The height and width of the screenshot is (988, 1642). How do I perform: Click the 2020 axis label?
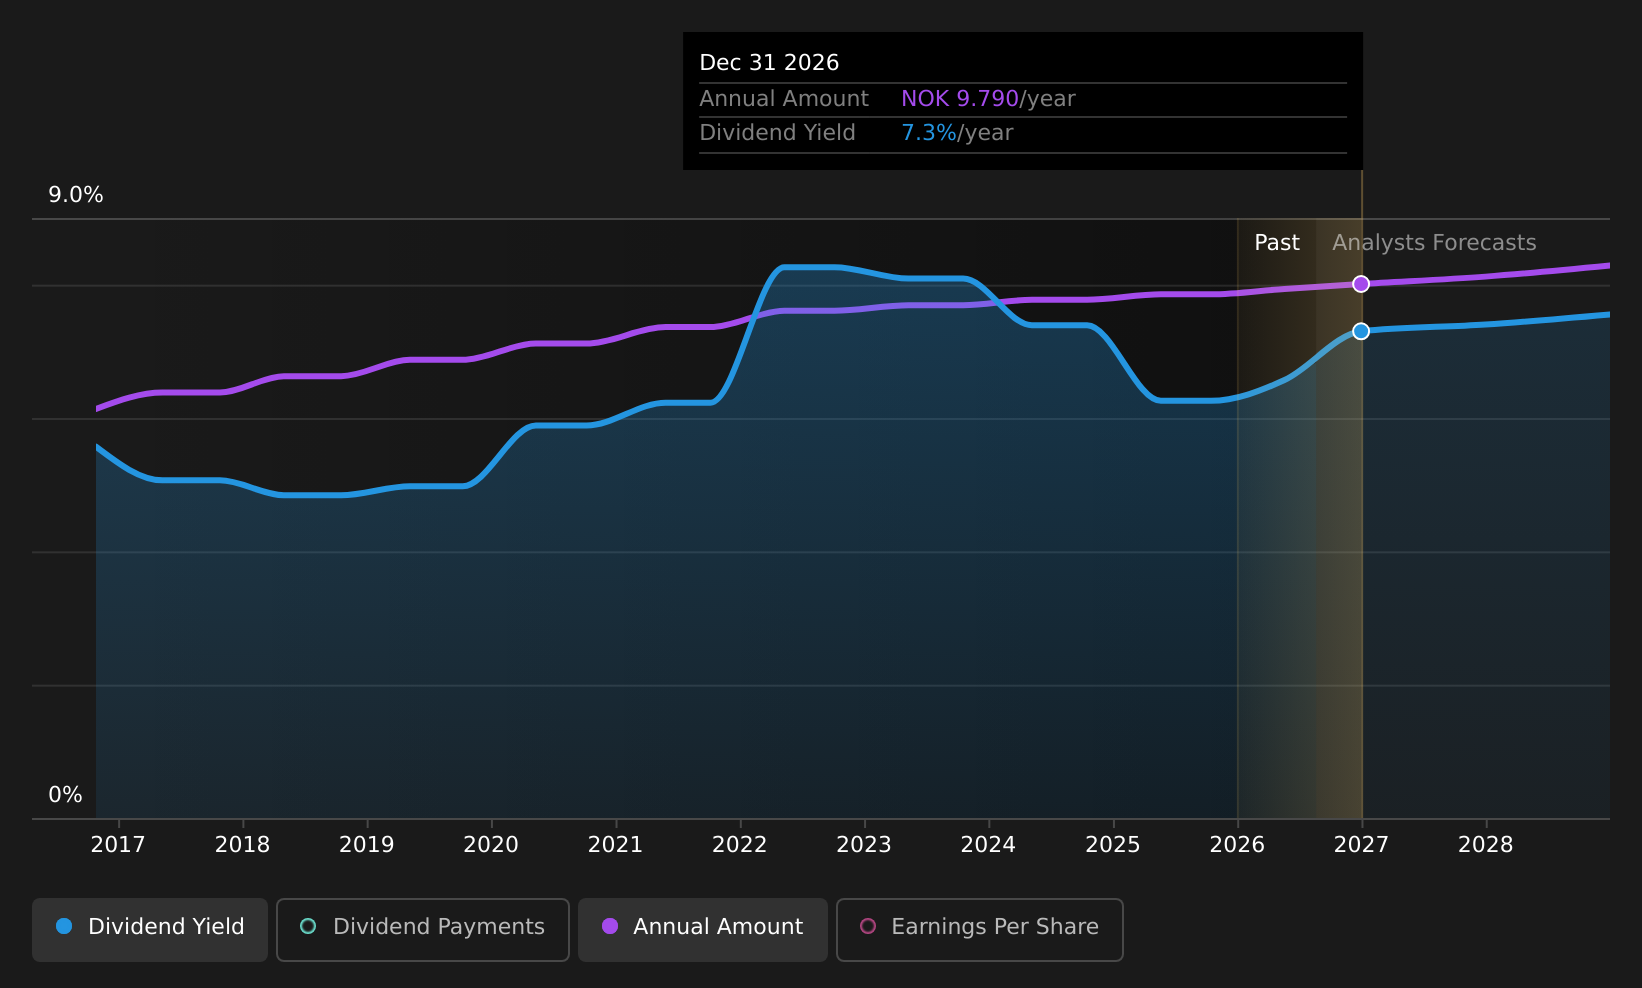pyautogui.click(x=491, y=845)
